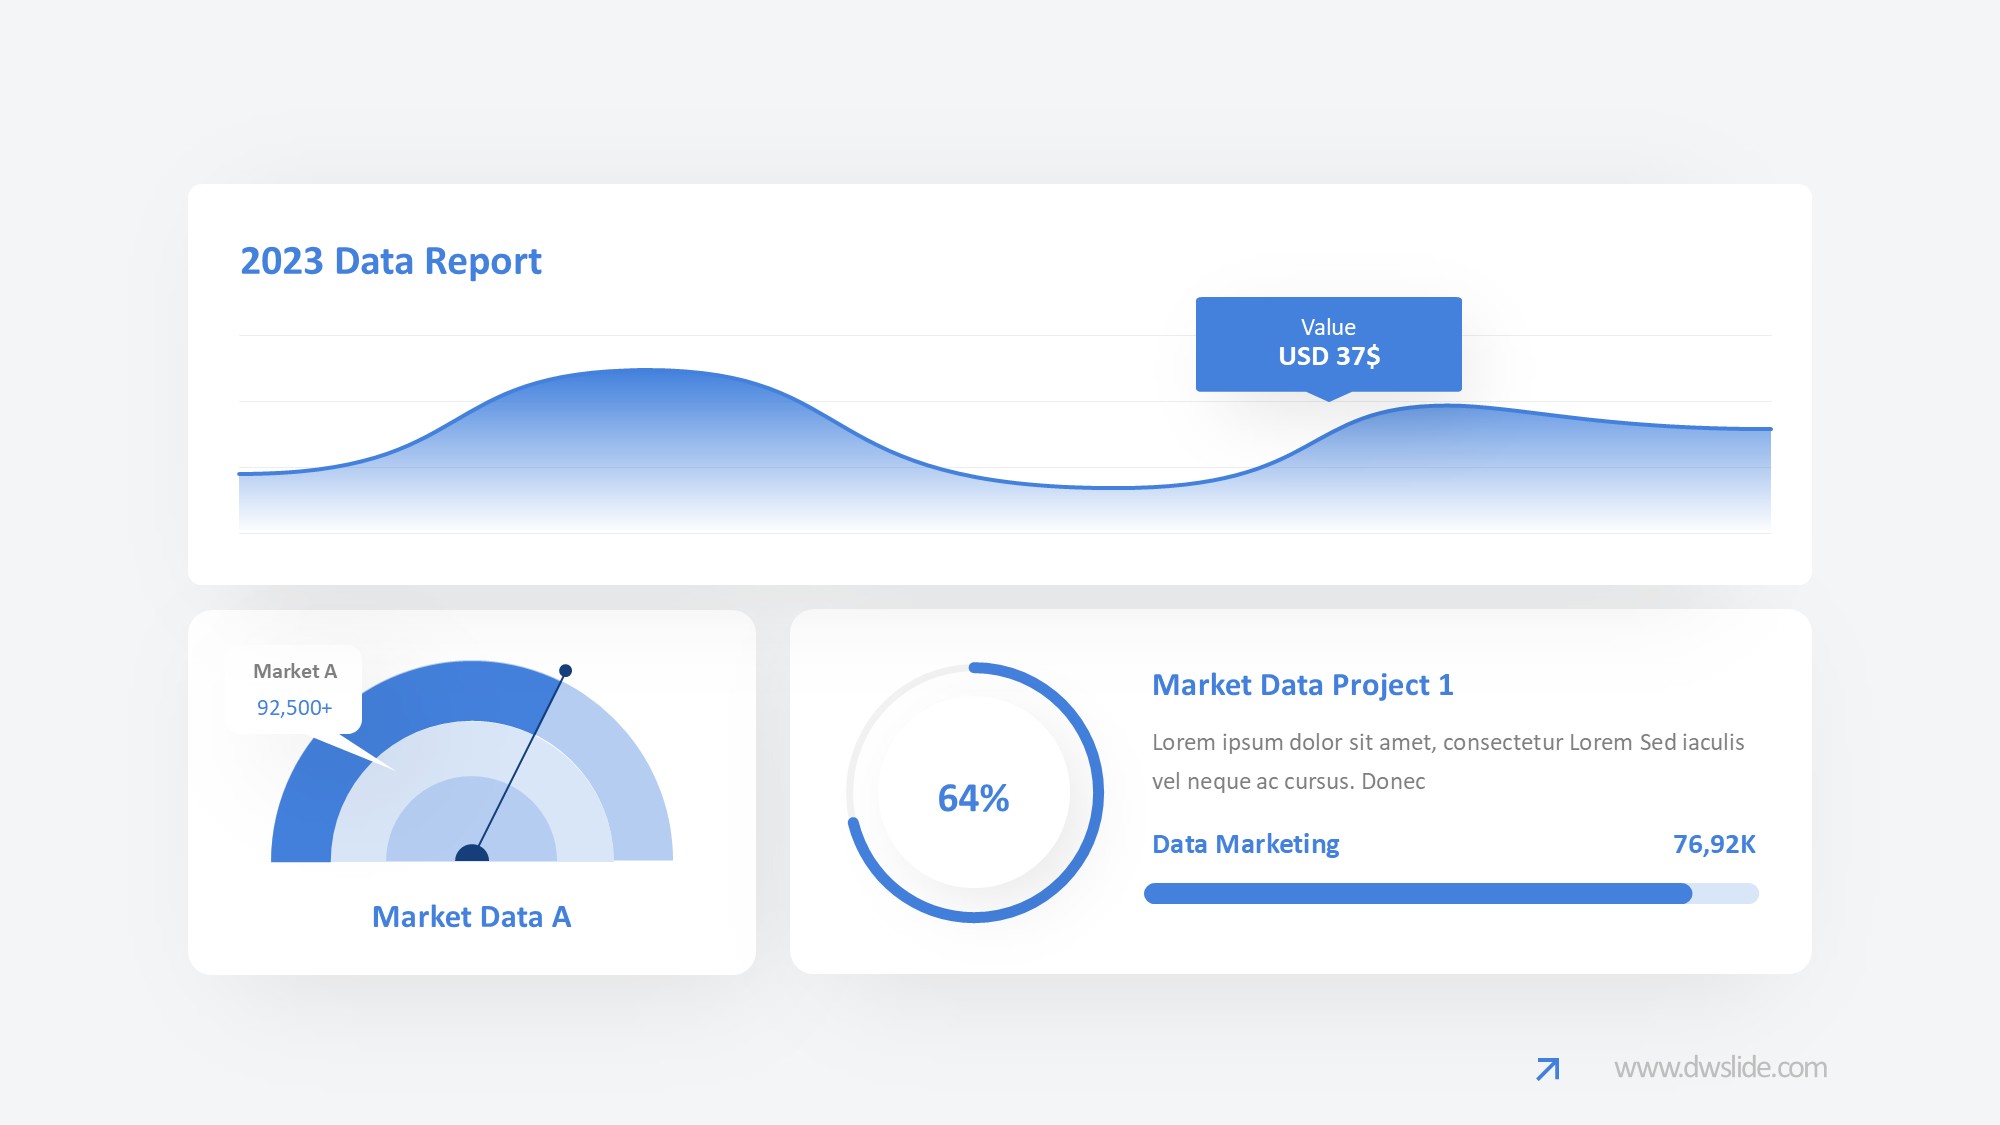
Task: Click the unfilled end of the progress bar
Action: pos(1725,893)
